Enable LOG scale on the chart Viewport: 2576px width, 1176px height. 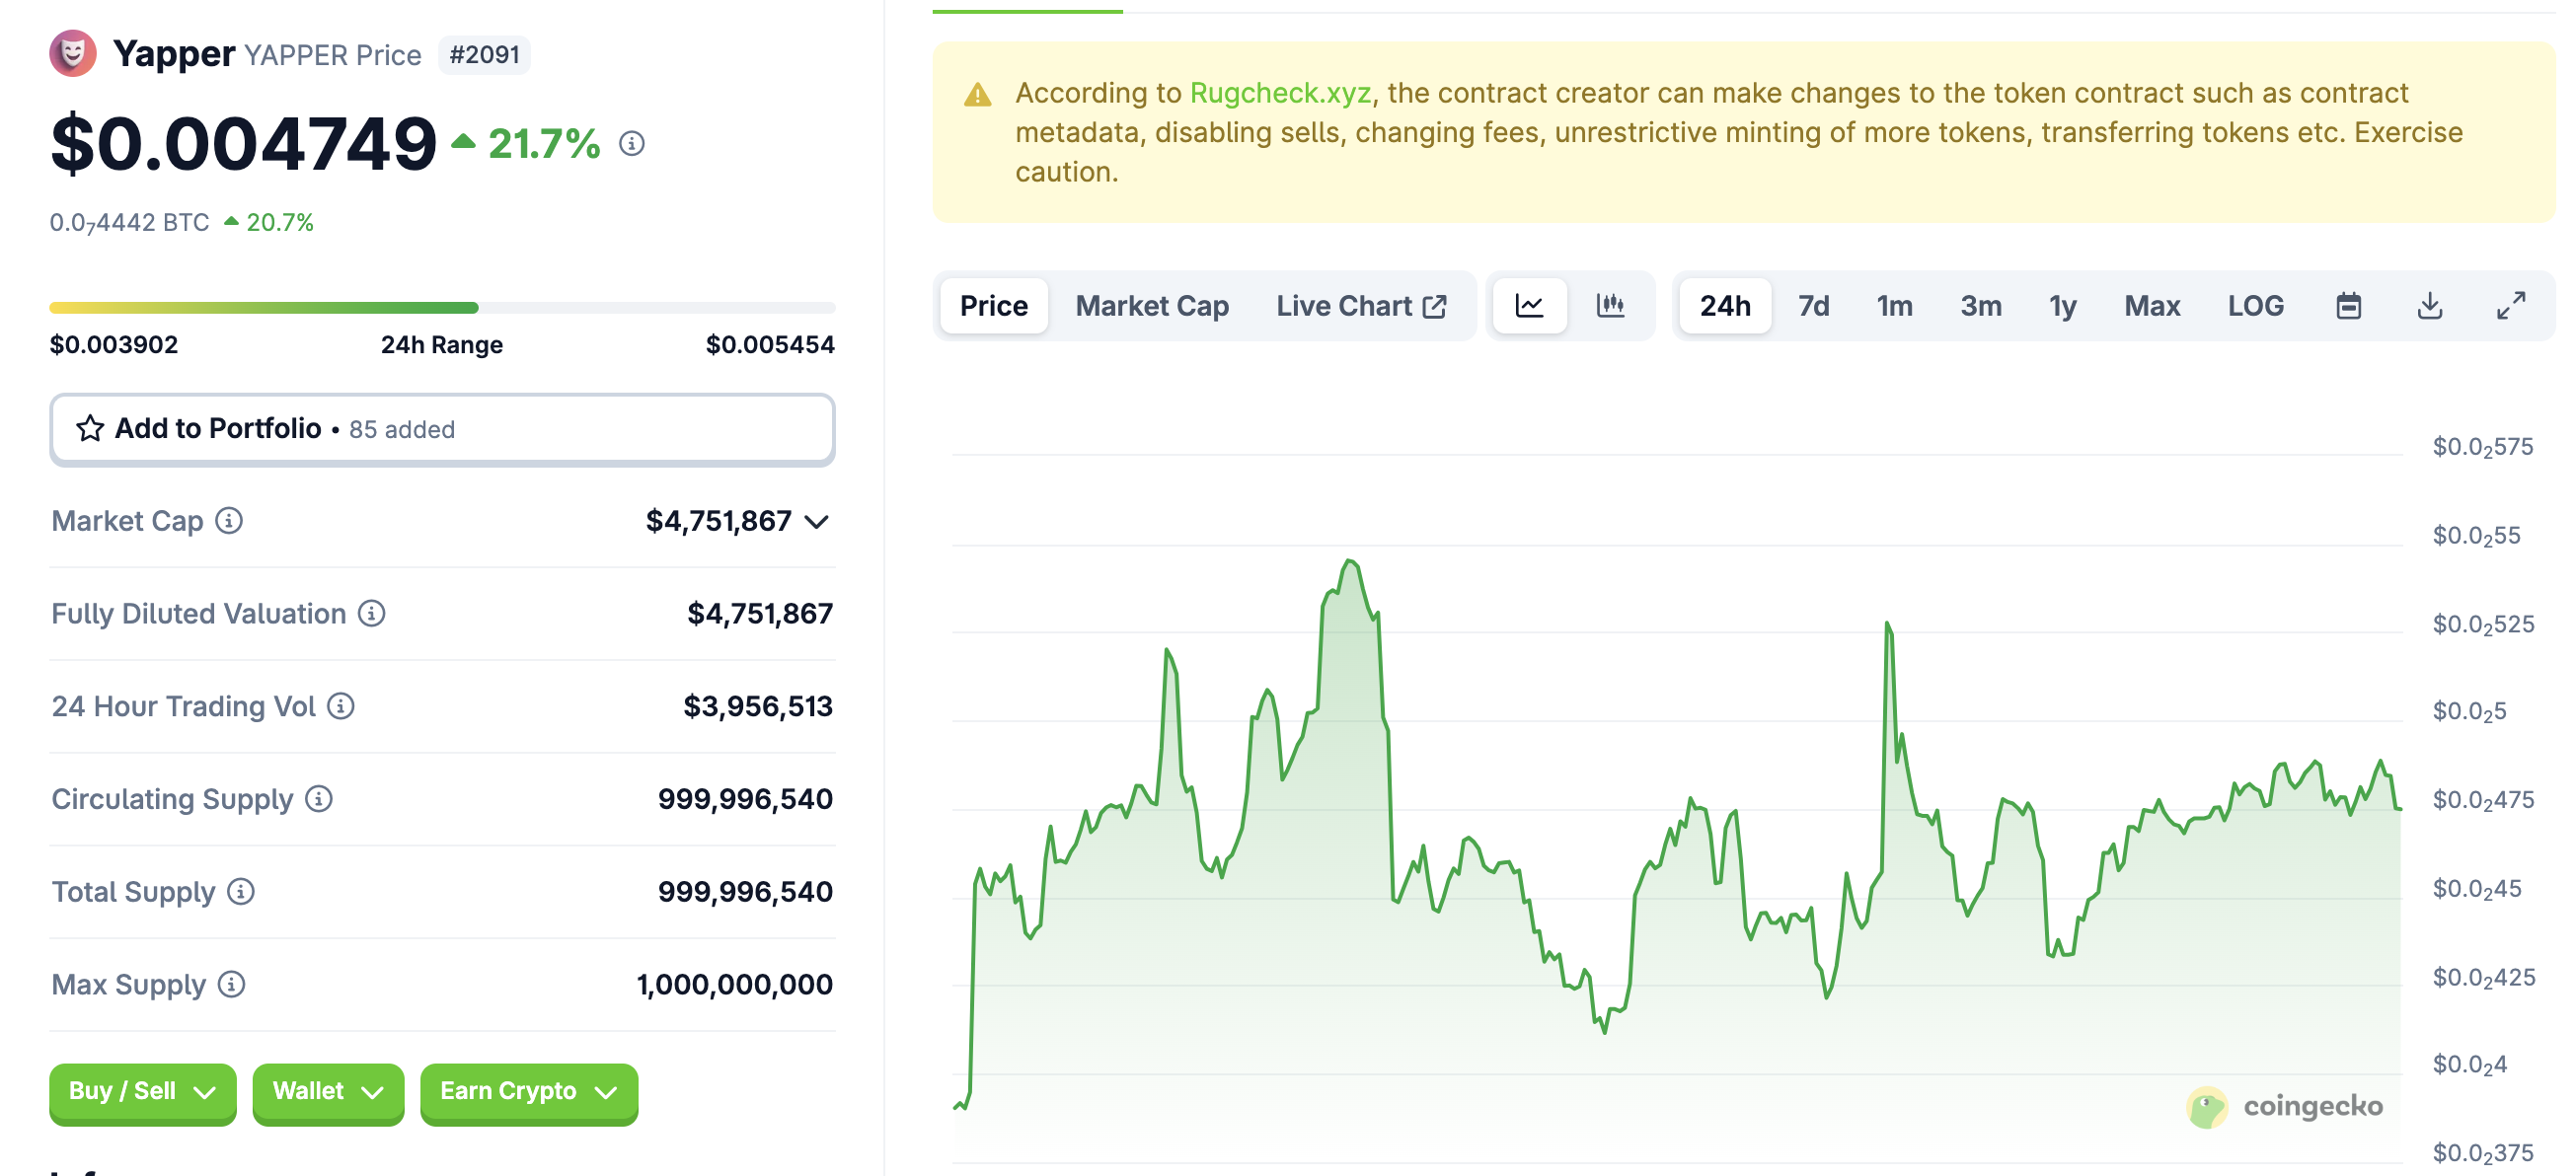coord(2255,306)
